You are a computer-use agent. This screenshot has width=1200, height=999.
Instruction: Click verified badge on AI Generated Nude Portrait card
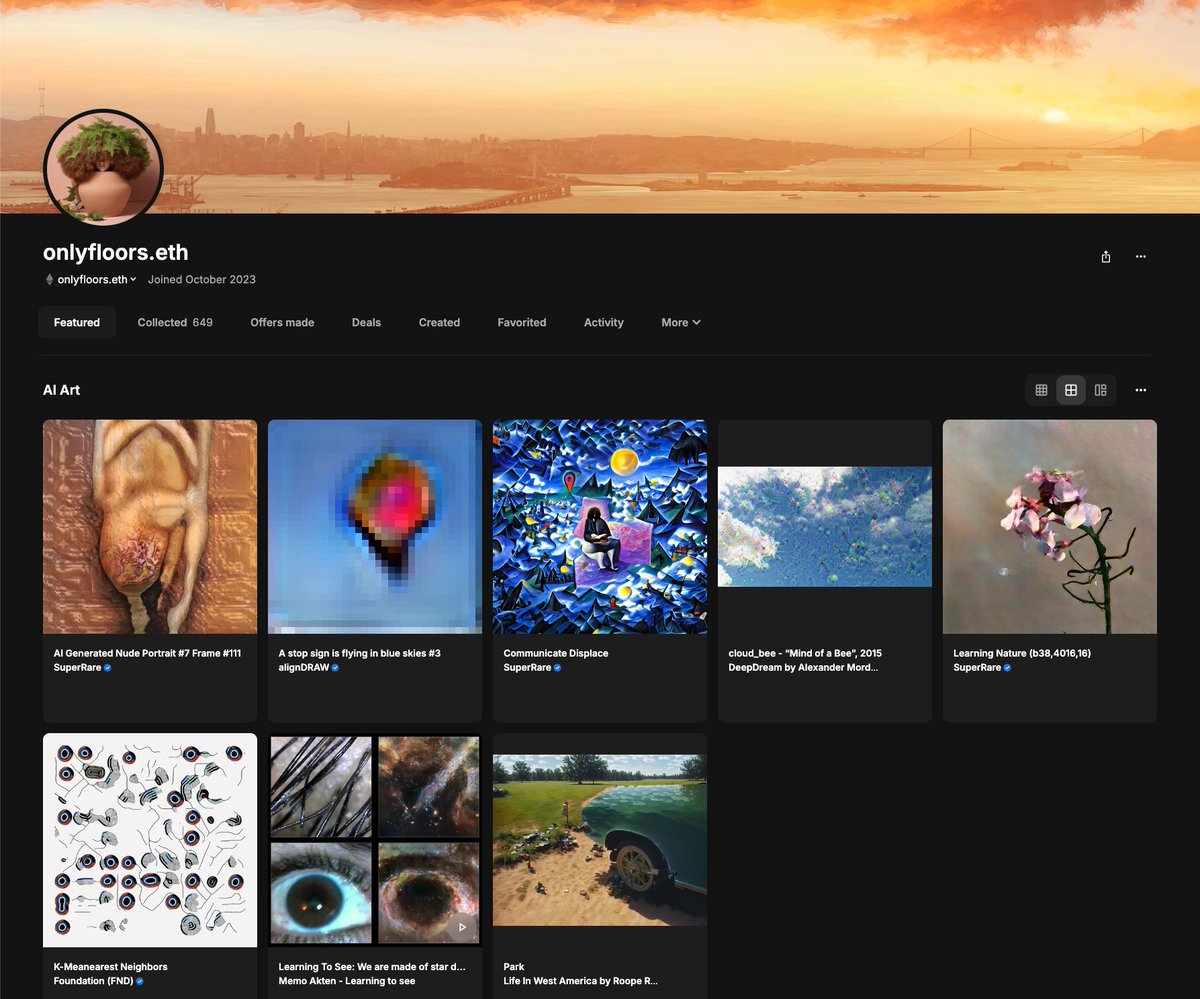point(107,668)
